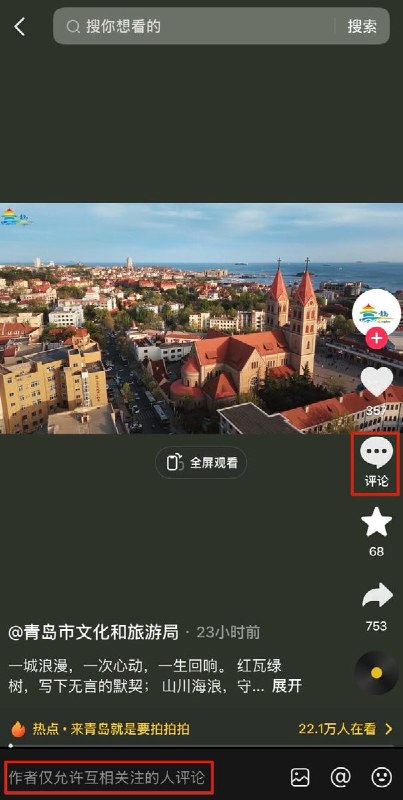Tap the 23小时前 timestamp
This screenshot has width=403, height=800.
228,633
